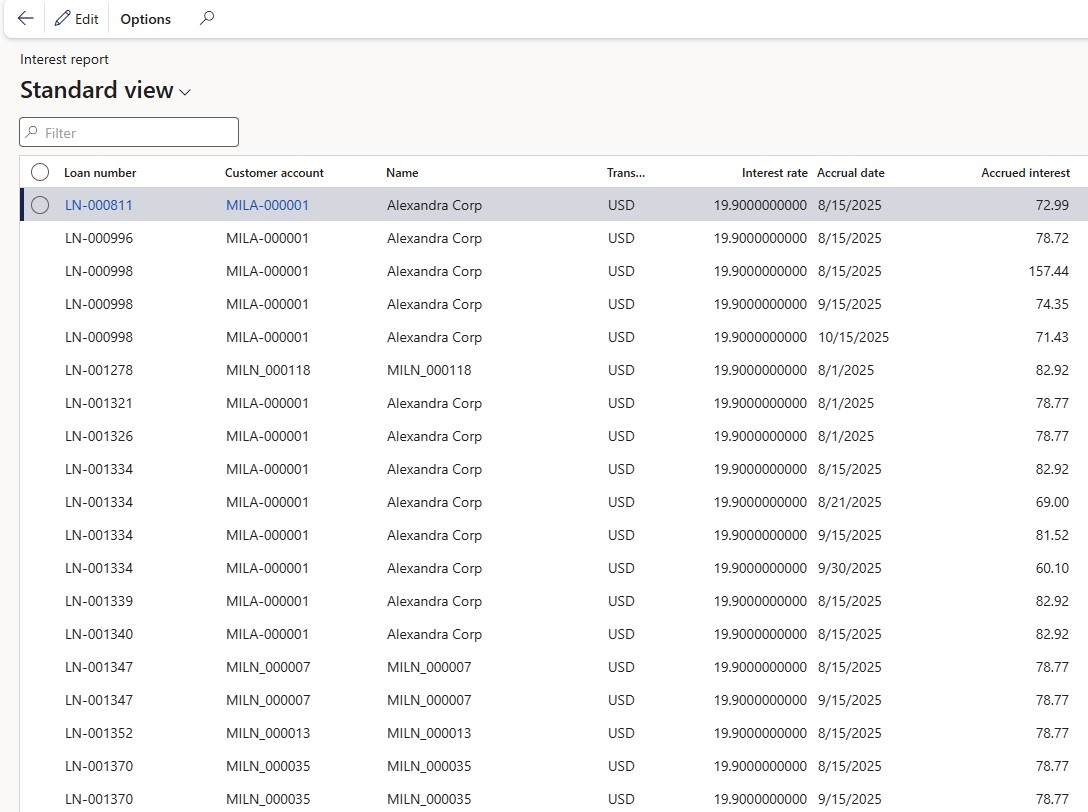
Task: Click the Accrual date column header
Action: click(850, 172)
